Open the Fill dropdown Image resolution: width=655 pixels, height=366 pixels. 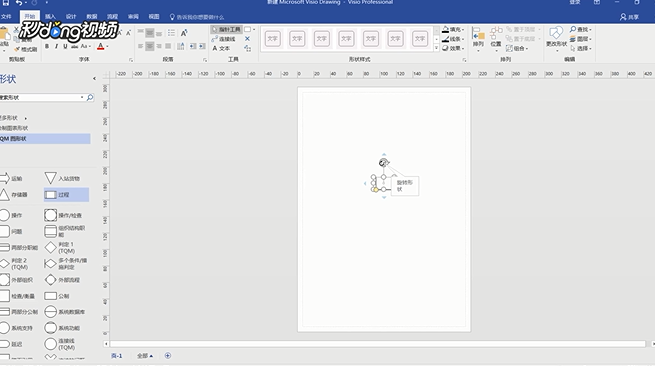pyautogui.click(x=453, y=30)
